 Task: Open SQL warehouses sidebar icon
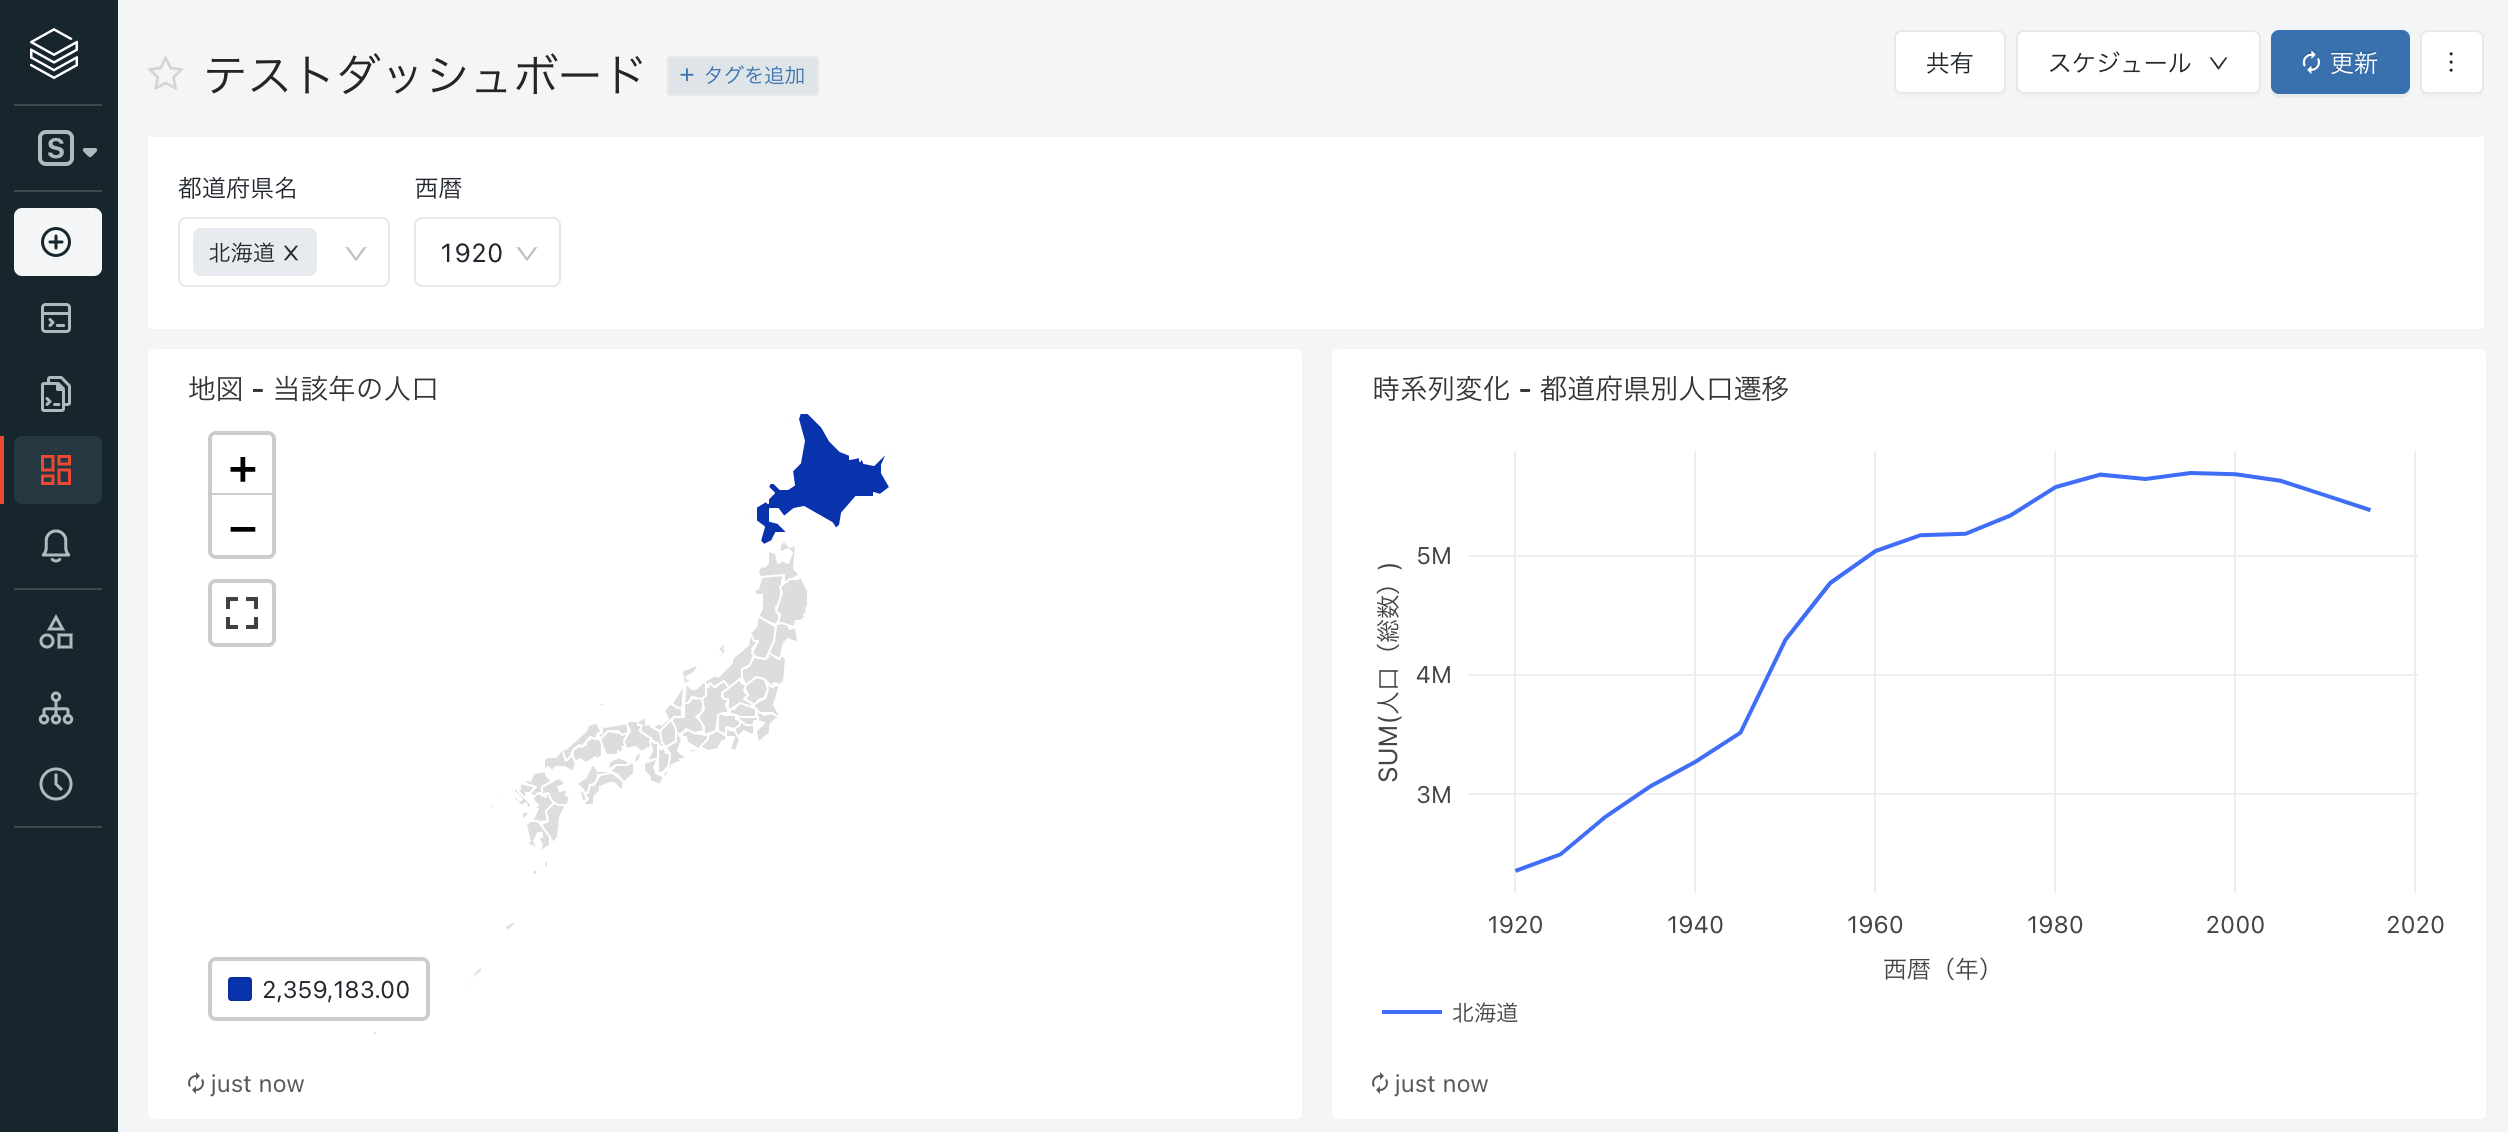coord(56,708)
